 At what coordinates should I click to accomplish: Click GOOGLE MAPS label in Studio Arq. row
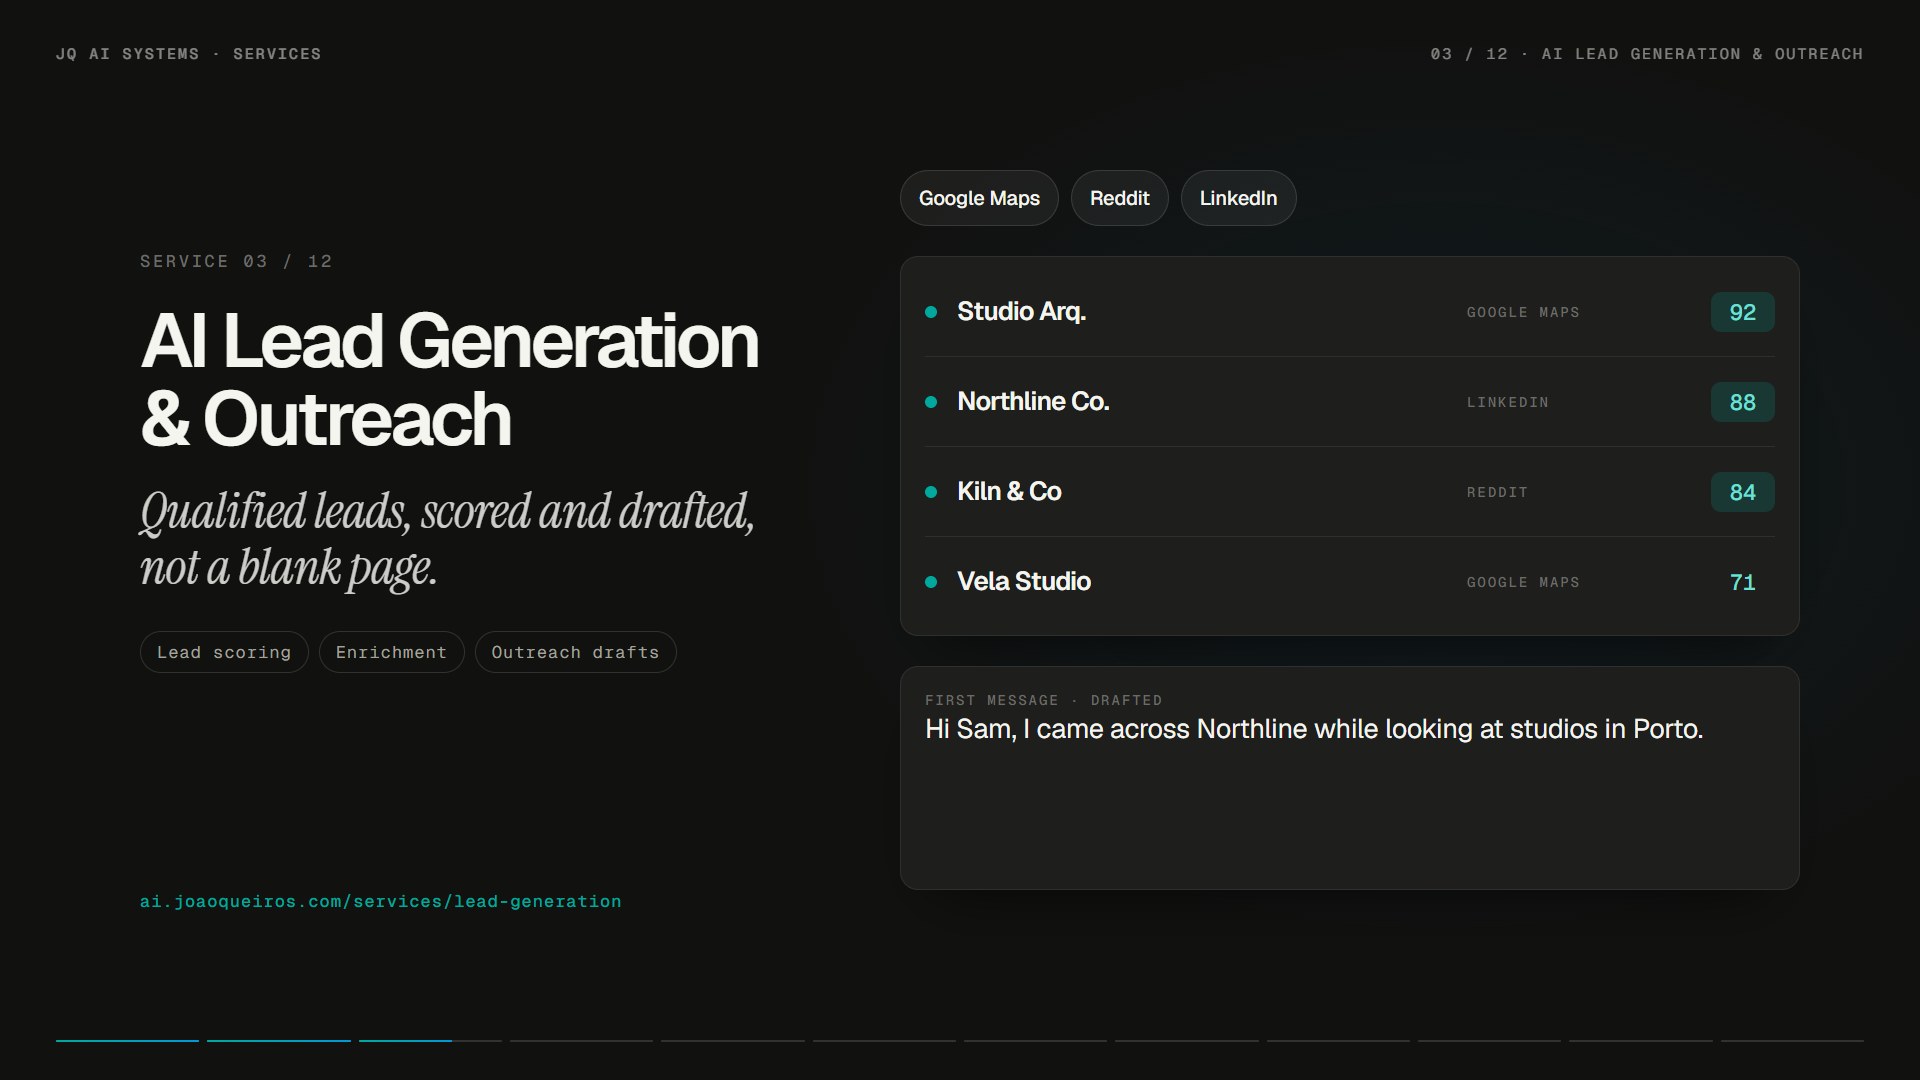point(1523,312)
